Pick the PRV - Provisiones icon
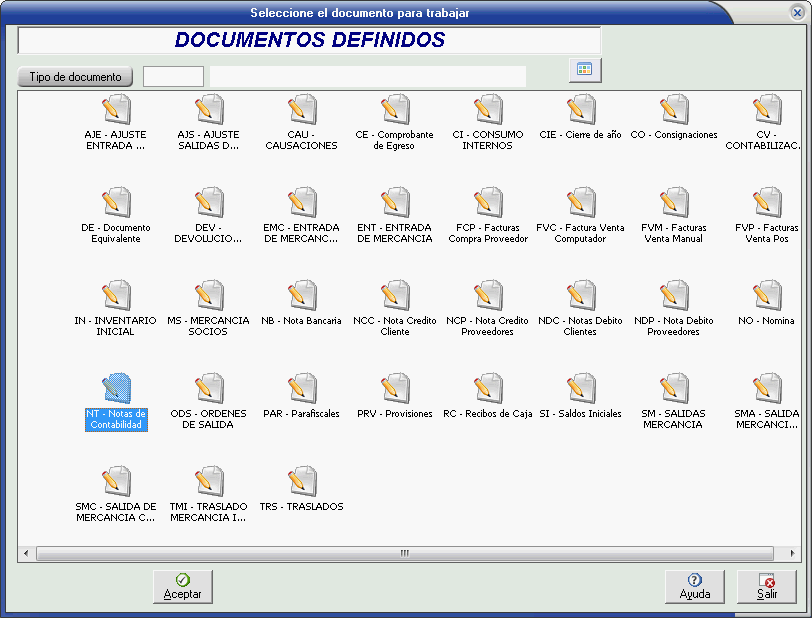 pyautogui.click(x=395, y=389)
